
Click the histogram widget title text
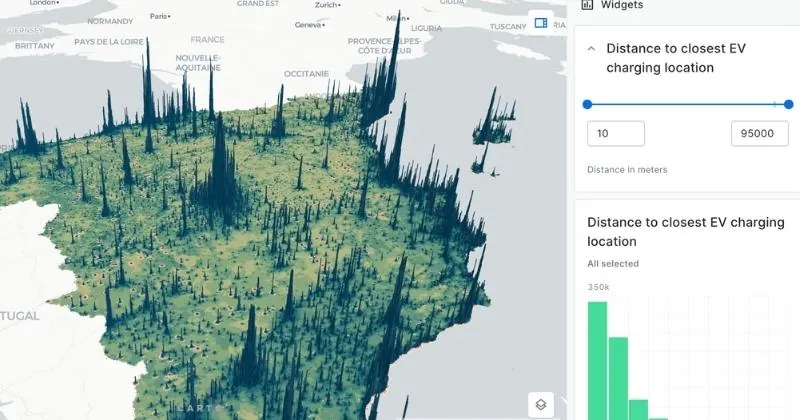[685, 231]
